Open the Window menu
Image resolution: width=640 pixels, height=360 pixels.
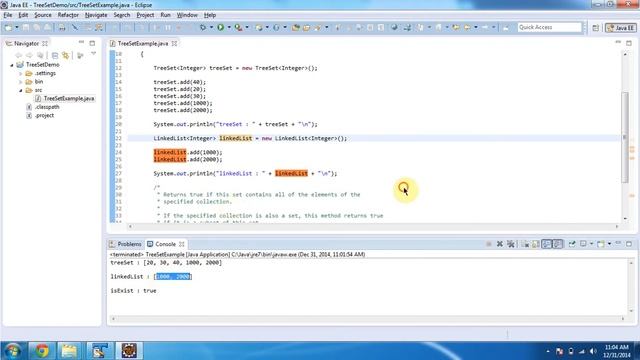pos(187,15)
